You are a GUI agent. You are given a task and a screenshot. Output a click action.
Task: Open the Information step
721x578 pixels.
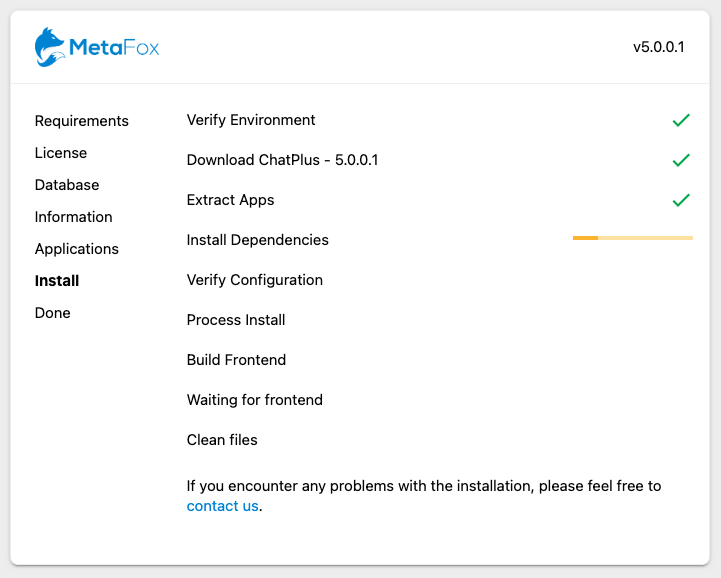74,217
